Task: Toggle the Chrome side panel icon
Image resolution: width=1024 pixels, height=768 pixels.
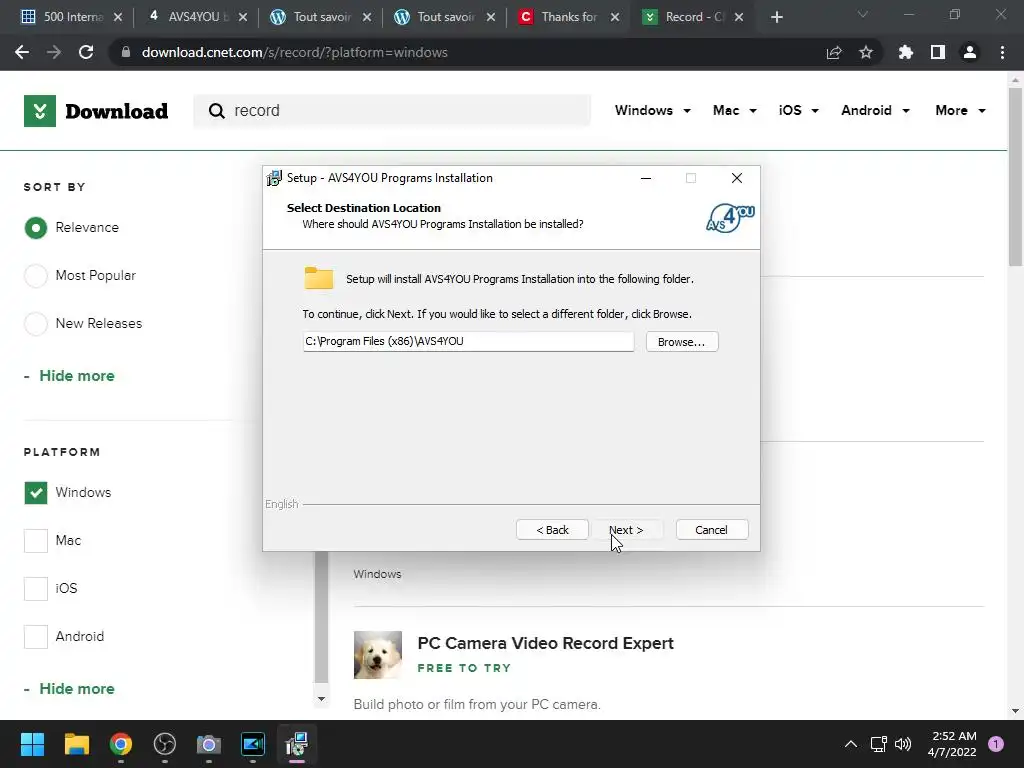Action: [938, 52]
